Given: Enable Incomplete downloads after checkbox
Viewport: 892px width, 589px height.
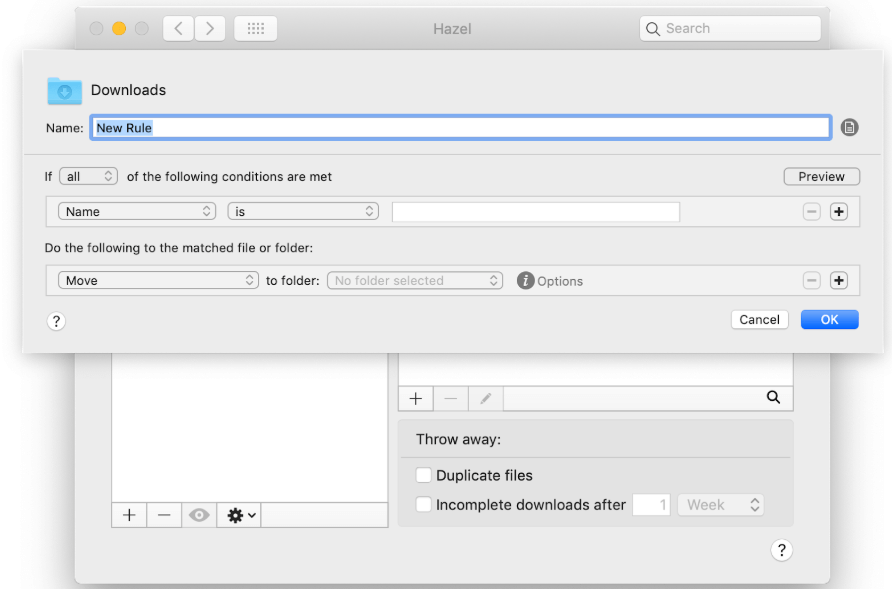Looking at the screenshot, I should [423, 505].
